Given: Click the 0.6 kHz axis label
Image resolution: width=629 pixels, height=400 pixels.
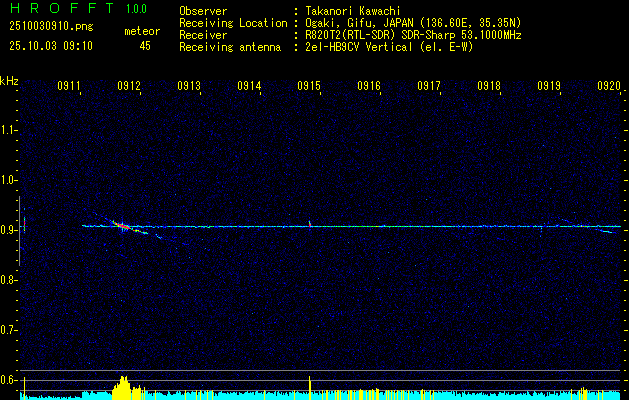Looking at the screenshot, I should coord(8,380).
